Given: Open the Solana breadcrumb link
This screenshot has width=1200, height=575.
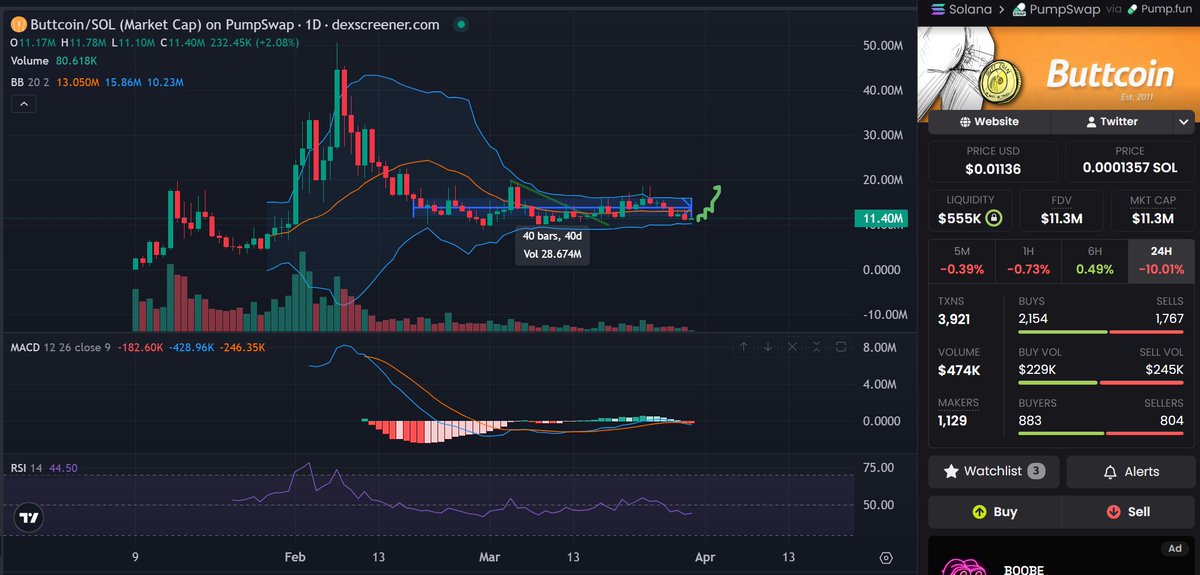Looking at the screenshot, I should point(971,9).
